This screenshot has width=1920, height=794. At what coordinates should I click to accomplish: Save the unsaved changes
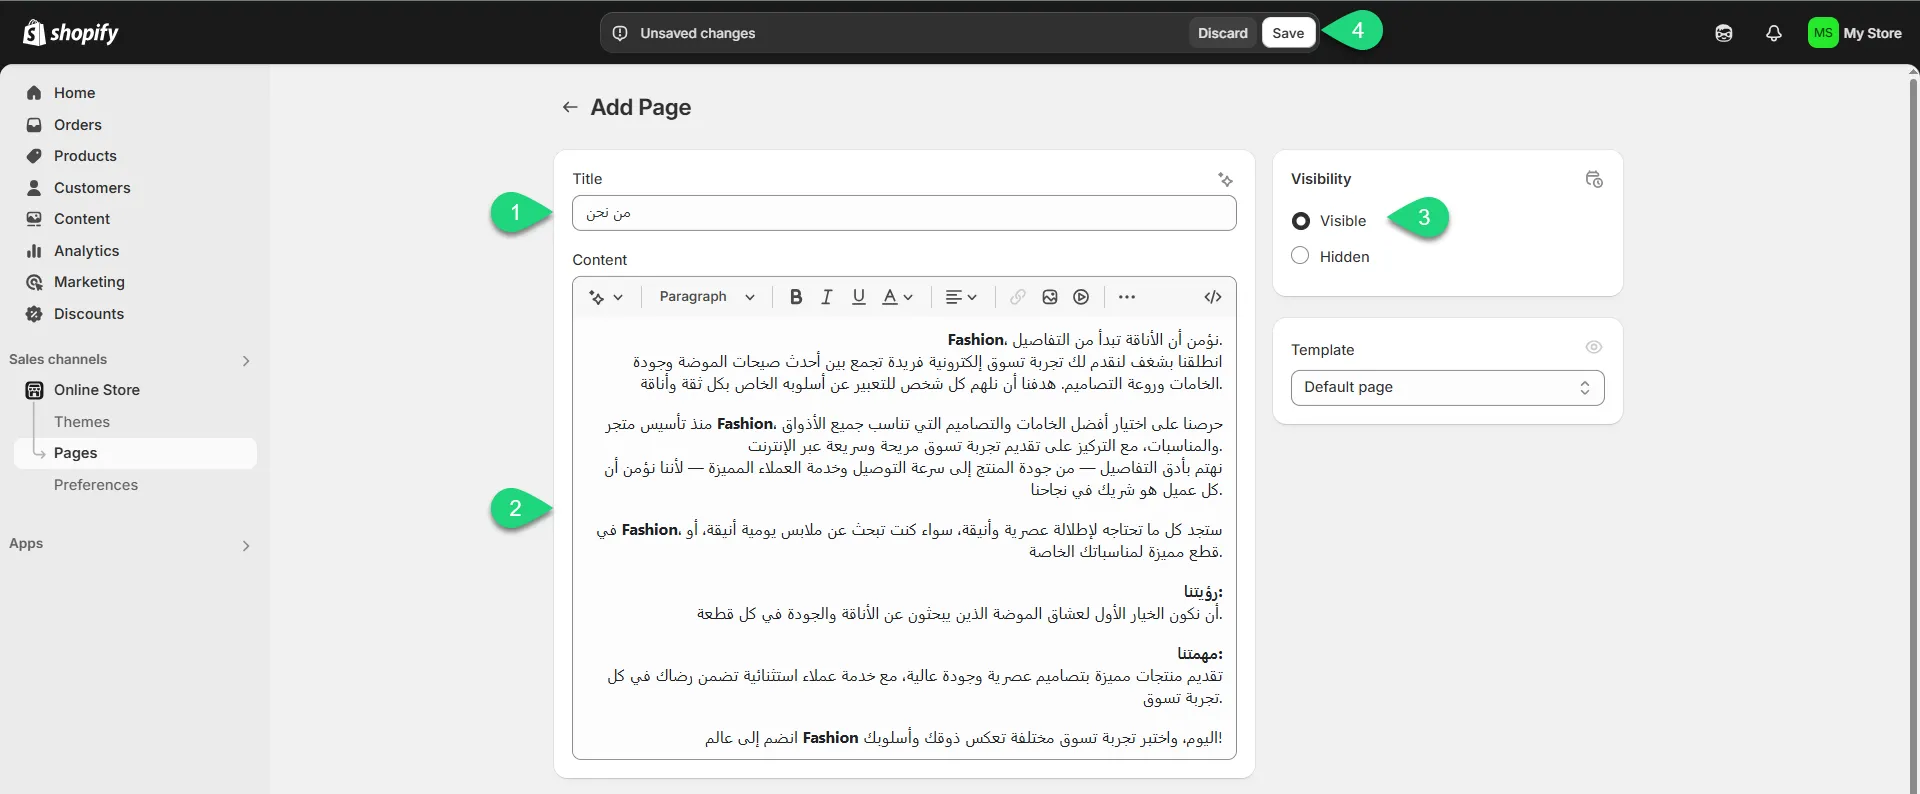(1288, 33)
